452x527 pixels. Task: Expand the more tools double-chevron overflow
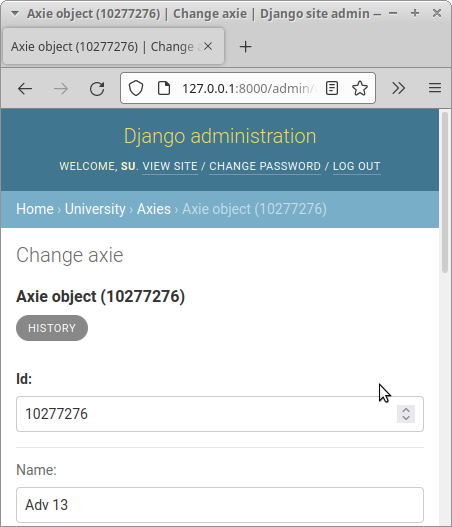point(399,88)
